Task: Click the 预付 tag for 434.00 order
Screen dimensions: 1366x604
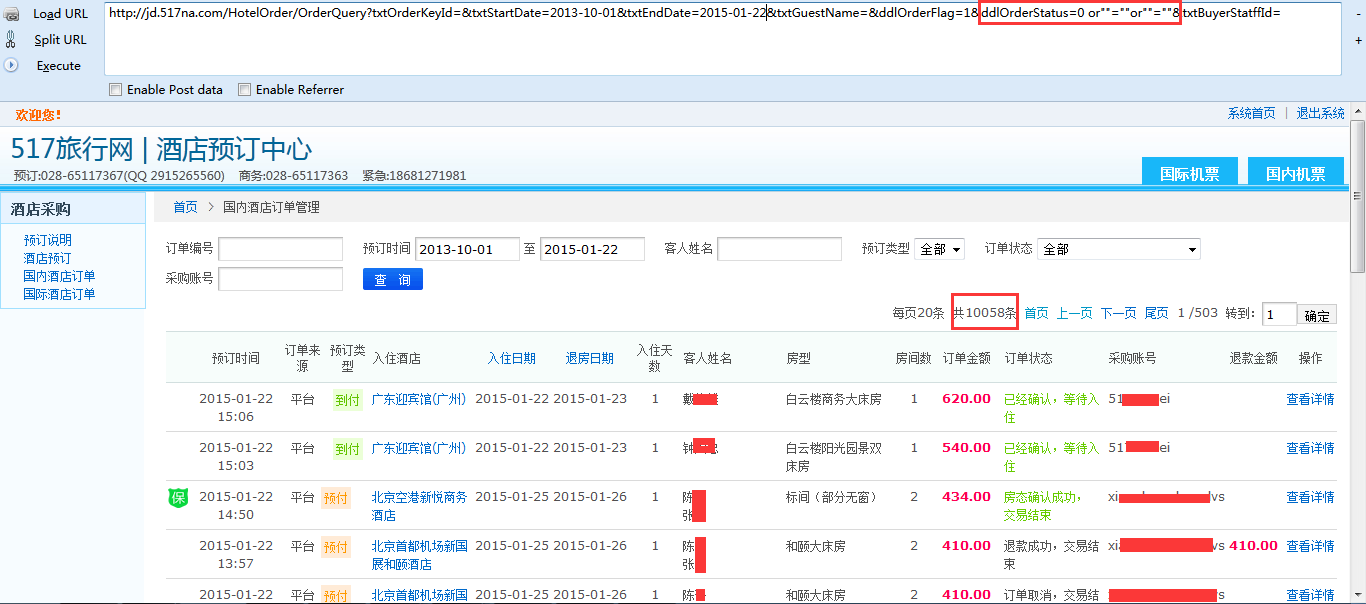Action: click(x=336, y=498)
